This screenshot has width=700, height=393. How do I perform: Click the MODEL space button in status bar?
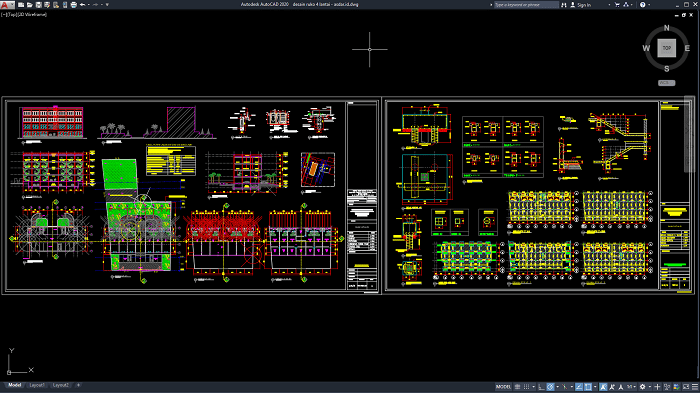(x=503, y=387)
